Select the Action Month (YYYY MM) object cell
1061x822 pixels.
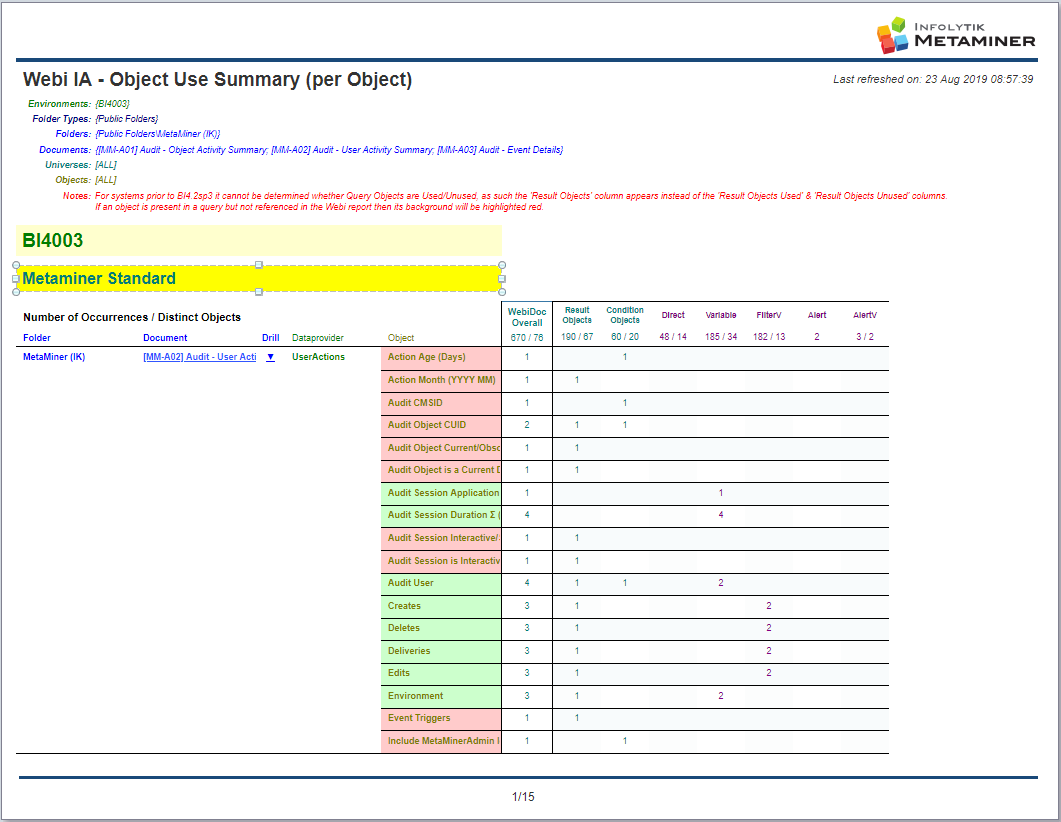[x=441, y=381]
